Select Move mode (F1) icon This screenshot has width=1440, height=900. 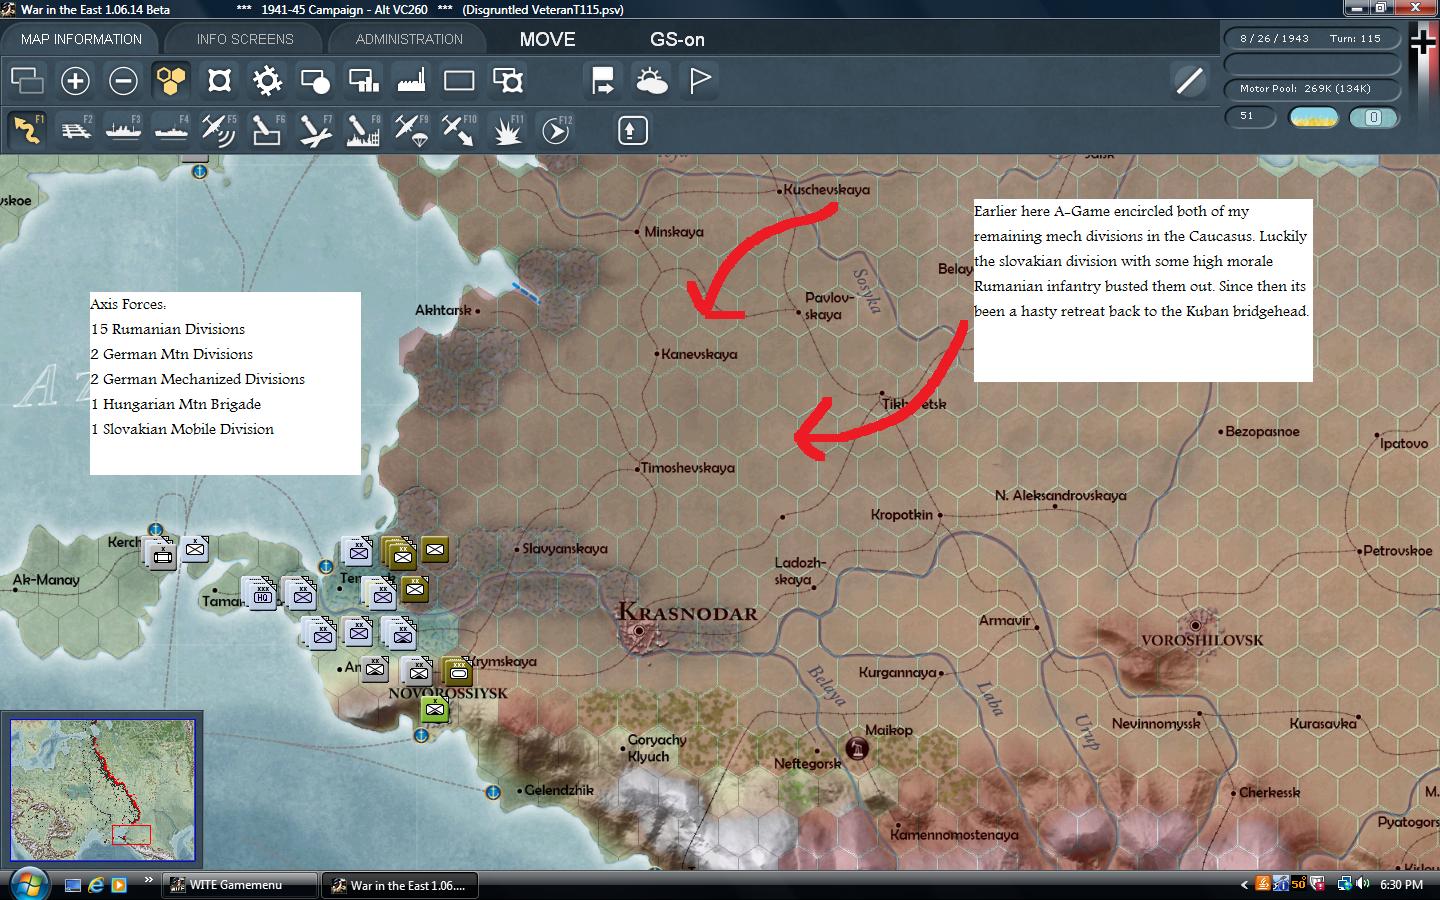tap(27, 130)
